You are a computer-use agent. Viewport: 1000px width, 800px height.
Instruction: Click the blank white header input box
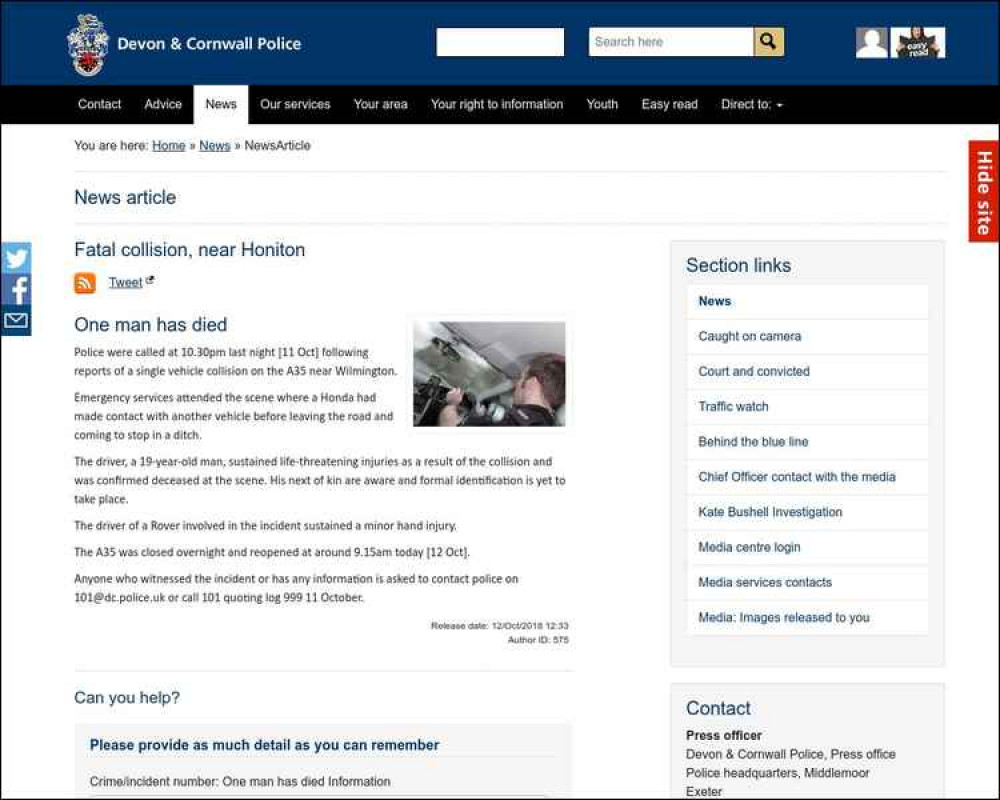coord(500,42)
